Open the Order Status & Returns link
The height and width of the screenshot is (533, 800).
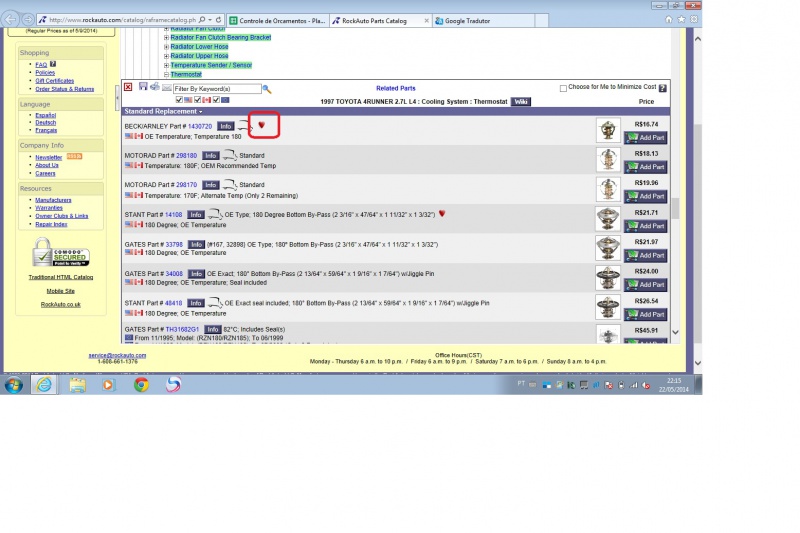[x=65, y=89]
